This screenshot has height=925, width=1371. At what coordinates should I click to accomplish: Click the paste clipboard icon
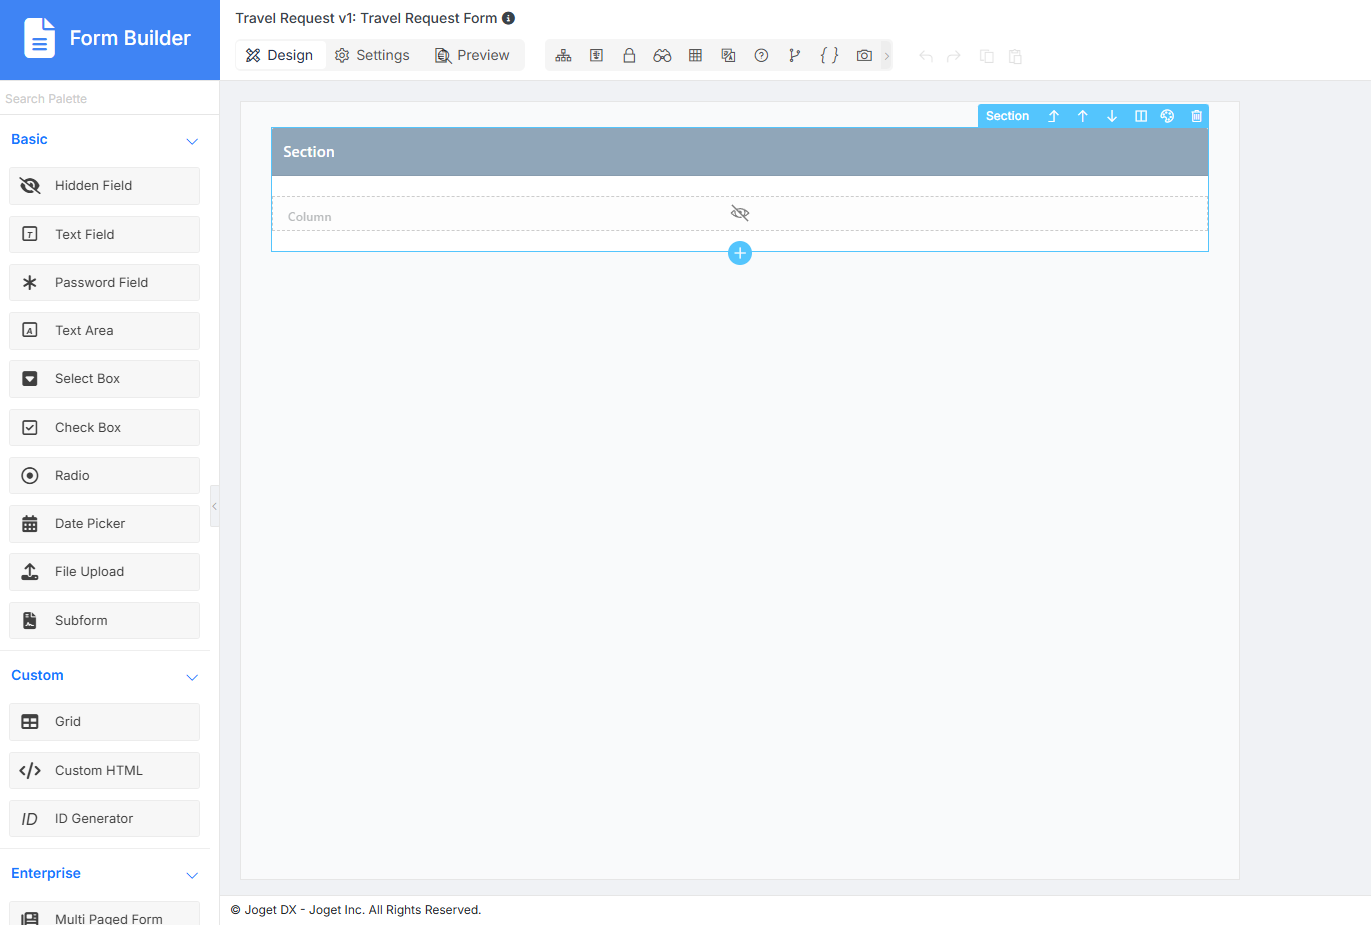pos(1015,56)
